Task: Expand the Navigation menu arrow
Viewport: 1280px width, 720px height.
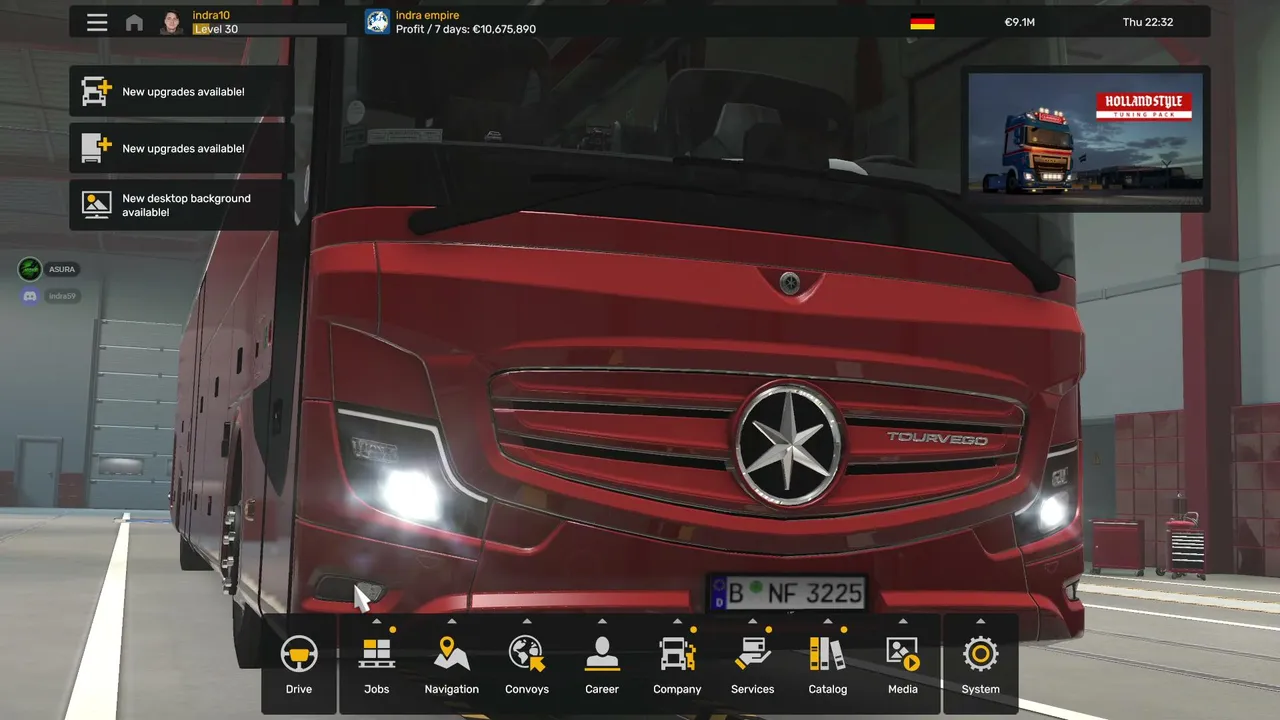Action: point(452,621)
